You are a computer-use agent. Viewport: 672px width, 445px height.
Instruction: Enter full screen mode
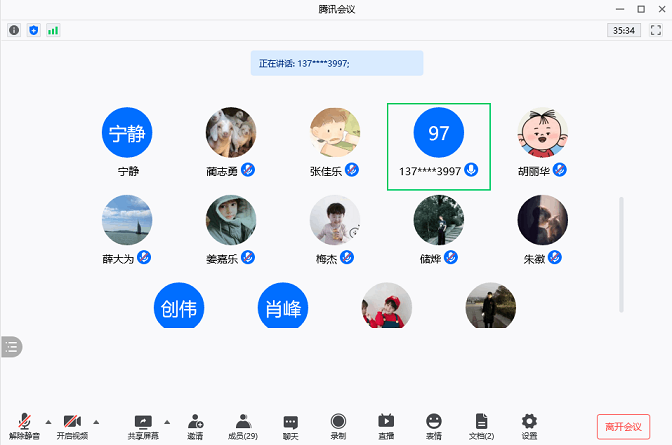pyautogui.click(x=655, y=30)
